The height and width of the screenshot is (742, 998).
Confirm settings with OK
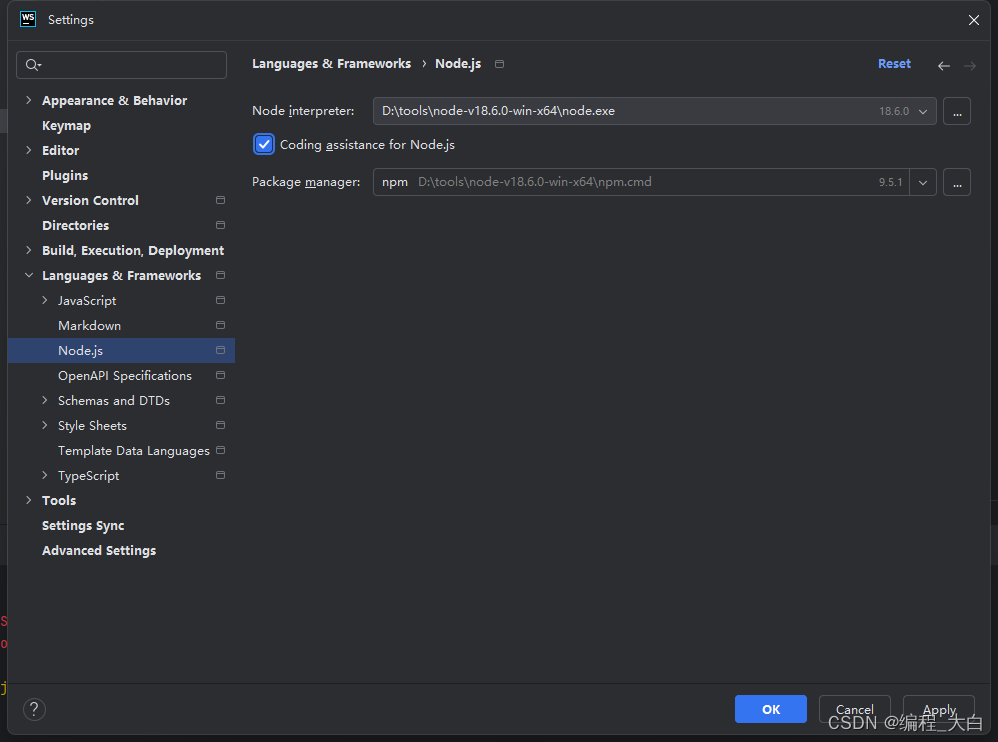770,709
